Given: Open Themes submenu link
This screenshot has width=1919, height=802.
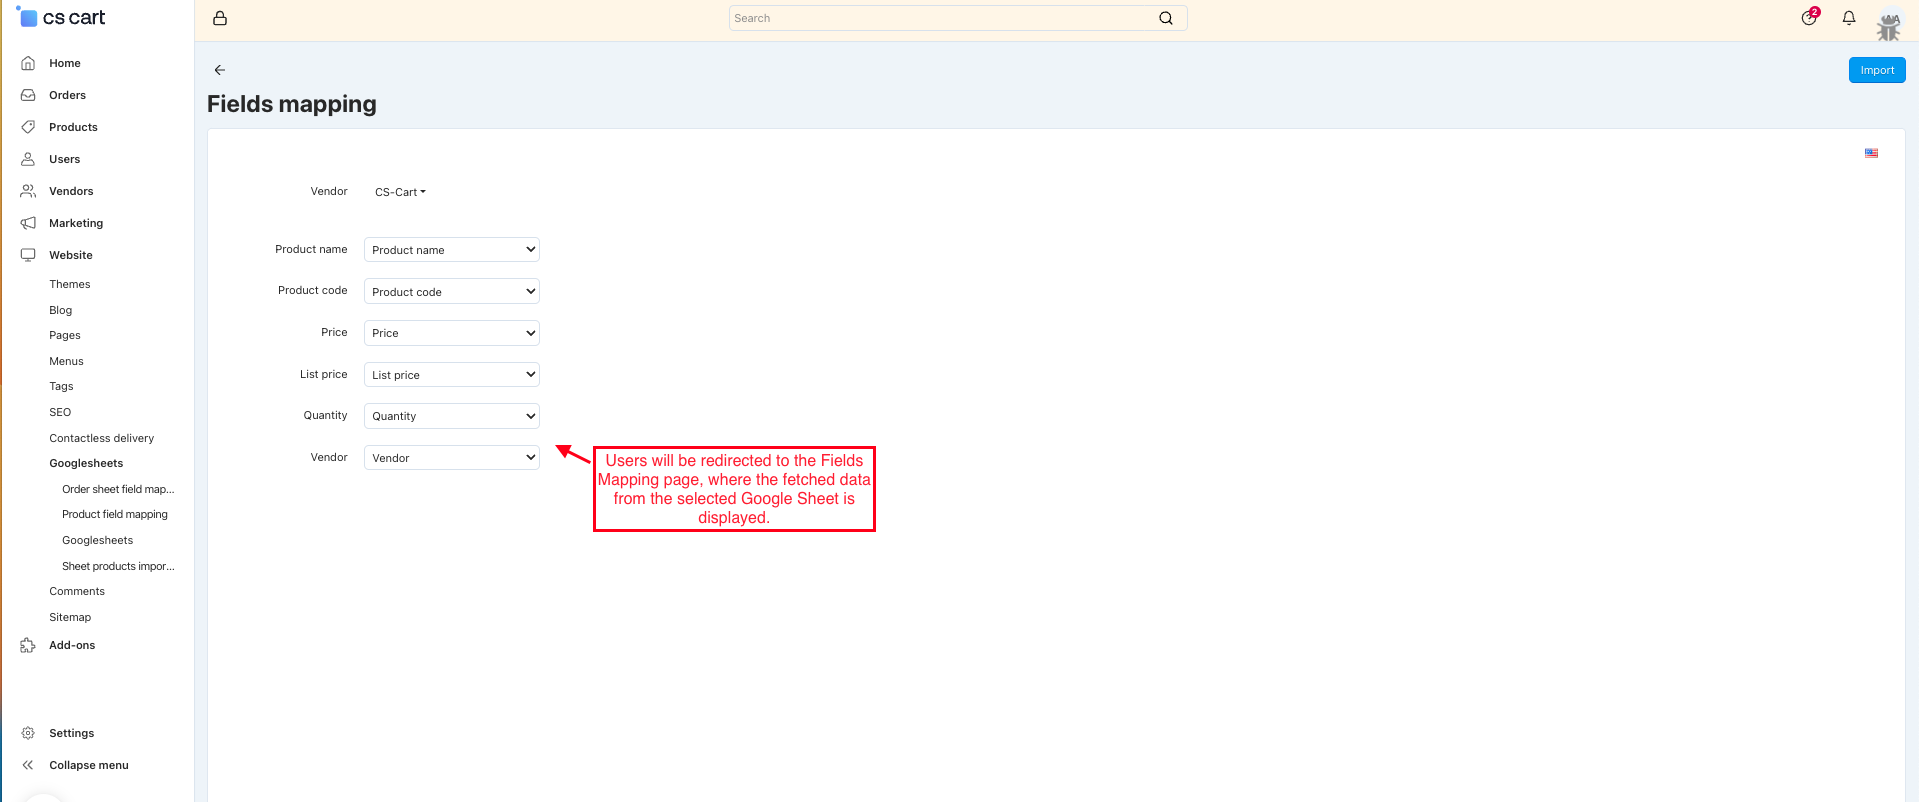Looking at the screenshot, I should 70,284.
